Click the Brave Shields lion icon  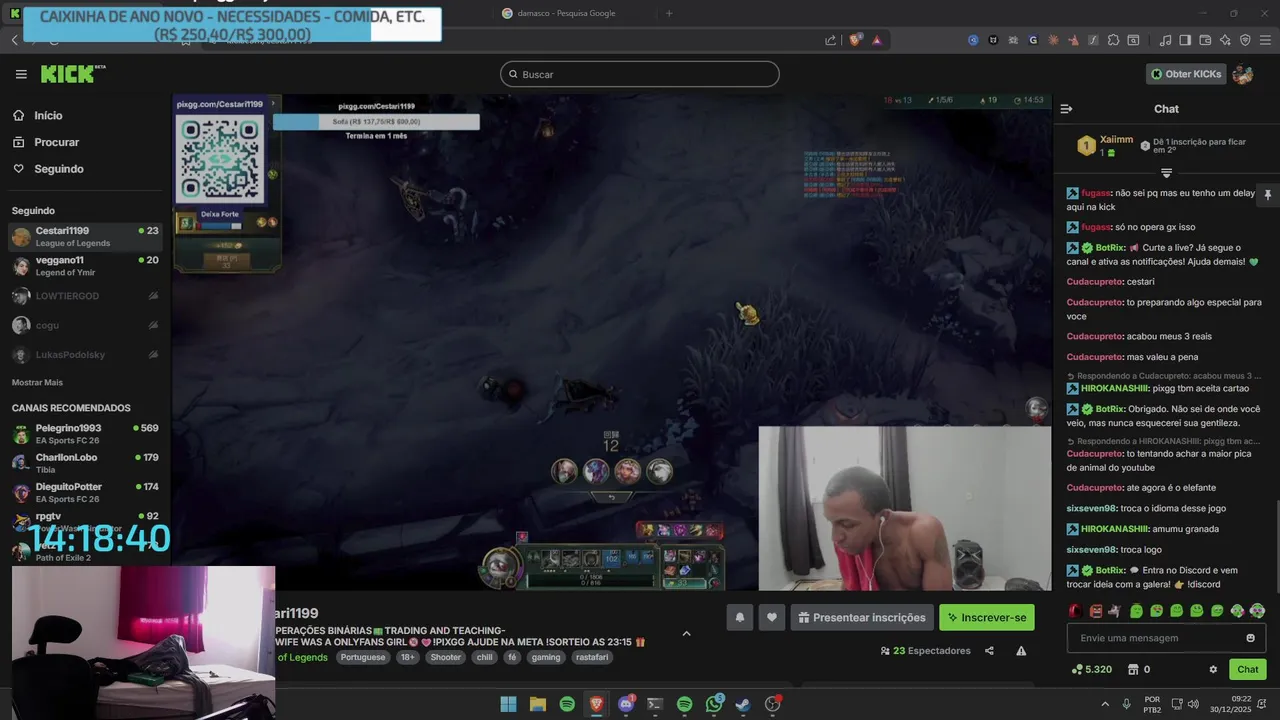point(855,40)
